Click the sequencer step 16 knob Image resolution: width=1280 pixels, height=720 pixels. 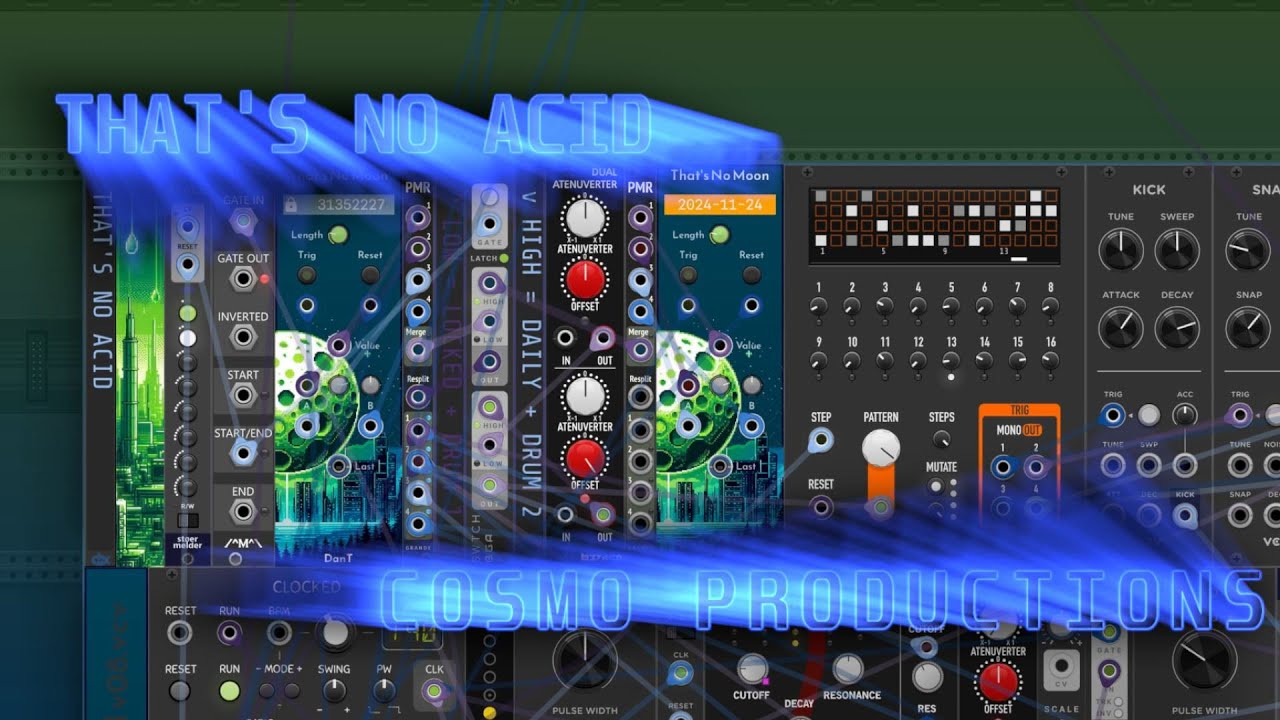[x=1050, y=362]
